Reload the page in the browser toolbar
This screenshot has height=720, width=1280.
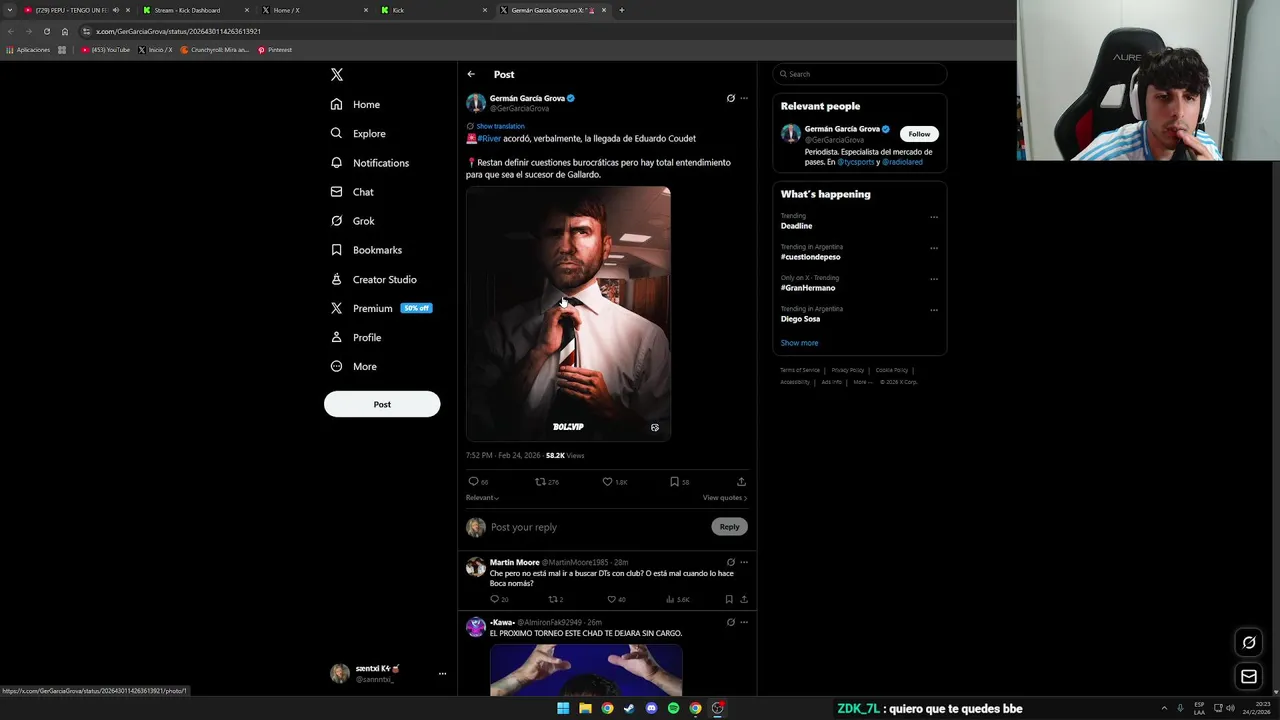46,31
